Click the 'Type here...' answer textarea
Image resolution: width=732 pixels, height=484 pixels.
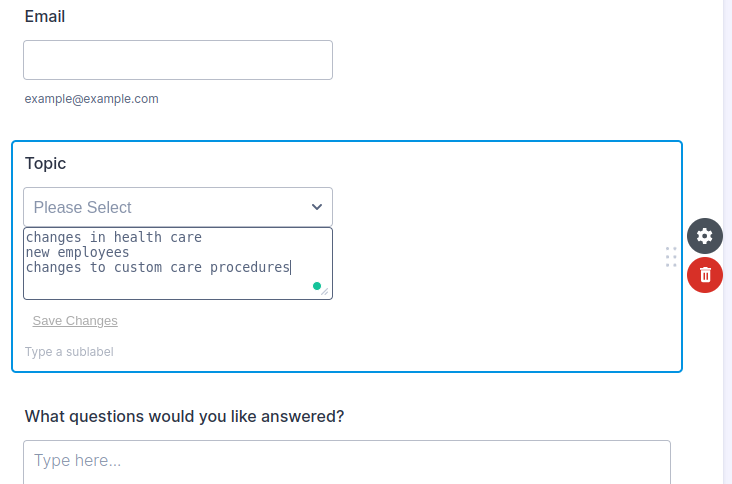[x=346, y=461]
